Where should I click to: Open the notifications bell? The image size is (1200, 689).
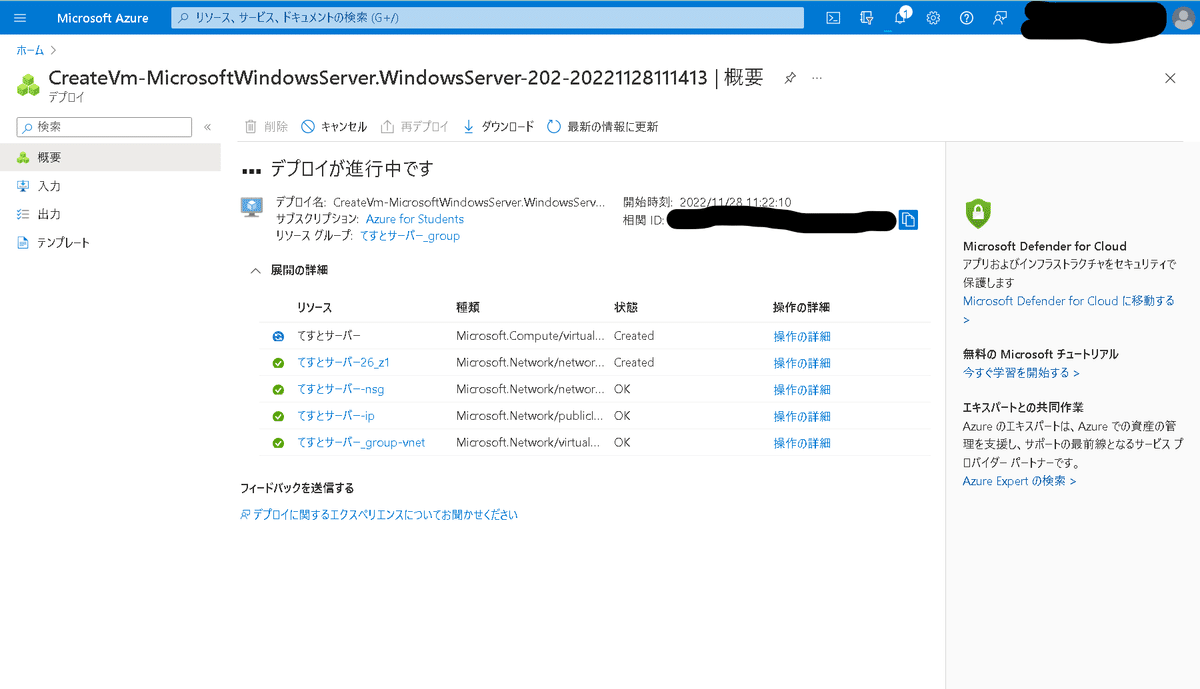900,18
